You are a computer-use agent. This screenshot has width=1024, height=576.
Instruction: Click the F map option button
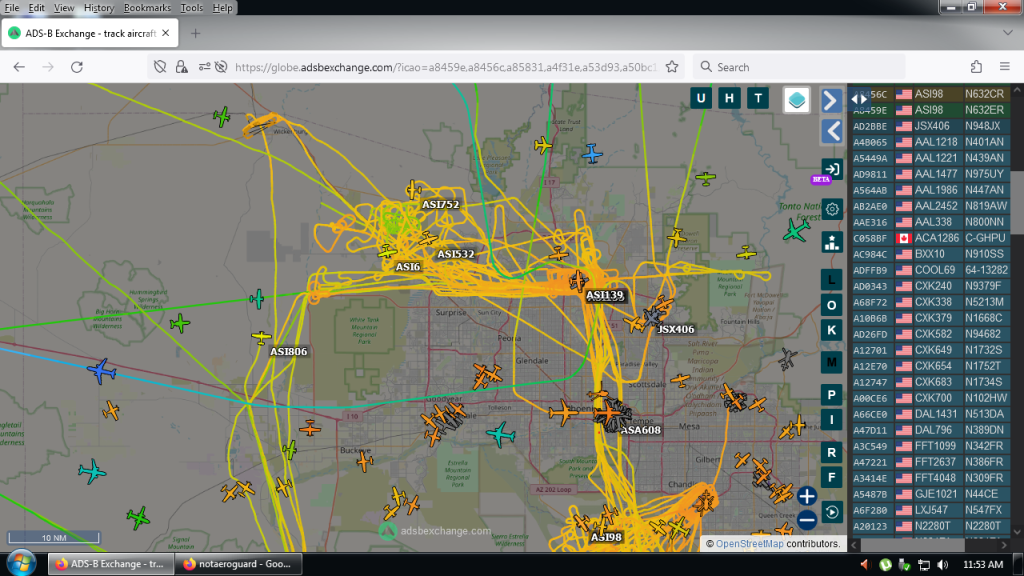coord(831,477)
